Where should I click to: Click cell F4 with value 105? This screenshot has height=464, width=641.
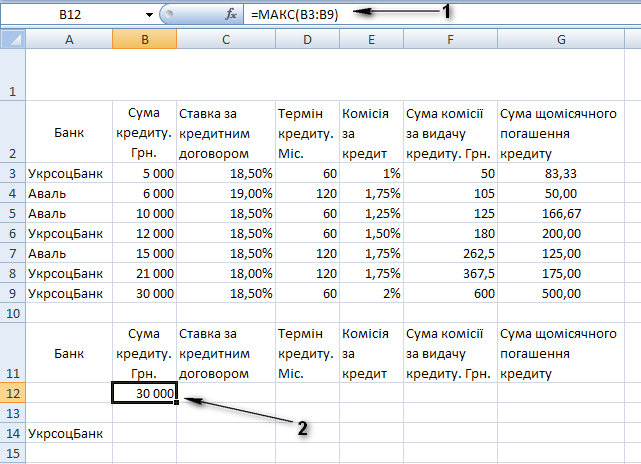[450, 193]
